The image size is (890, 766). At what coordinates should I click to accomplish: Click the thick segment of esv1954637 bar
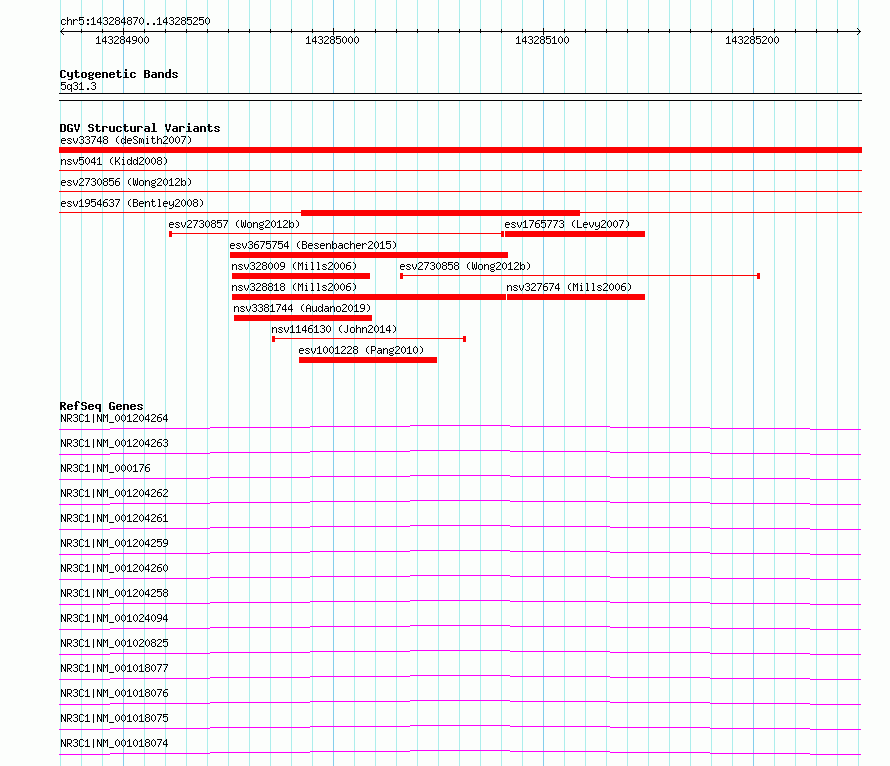coord(440,213)
